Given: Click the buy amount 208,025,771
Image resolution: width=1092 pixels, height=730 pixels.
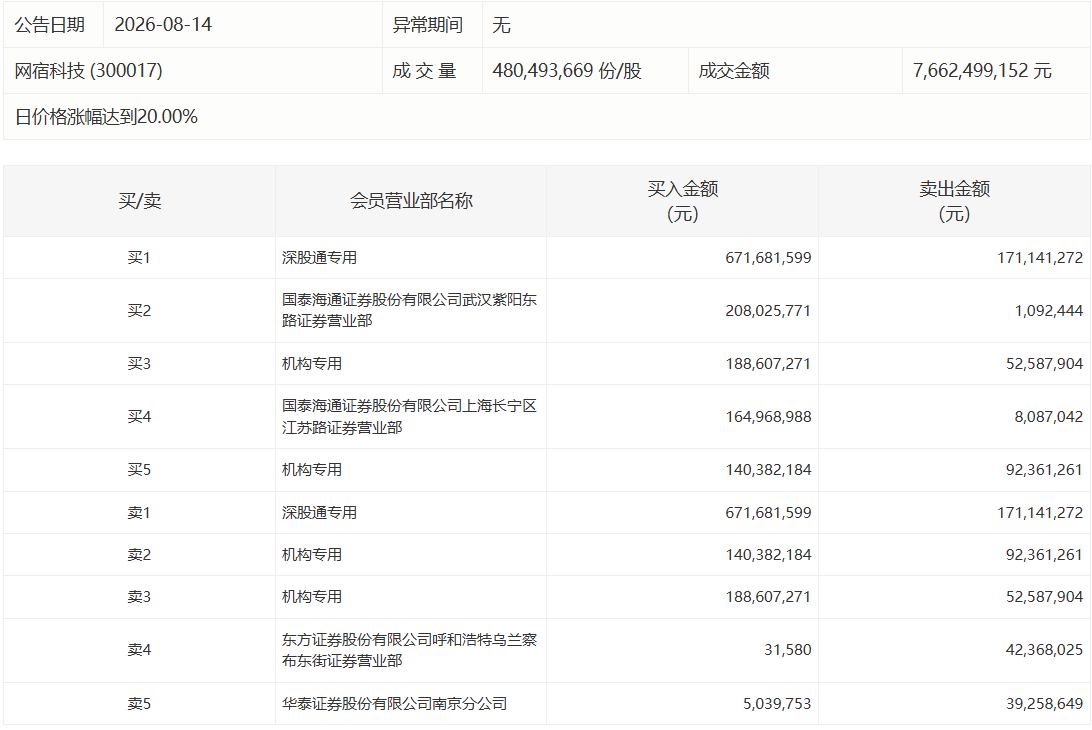Looking at the screenshot, I should [x=768, y=311].
